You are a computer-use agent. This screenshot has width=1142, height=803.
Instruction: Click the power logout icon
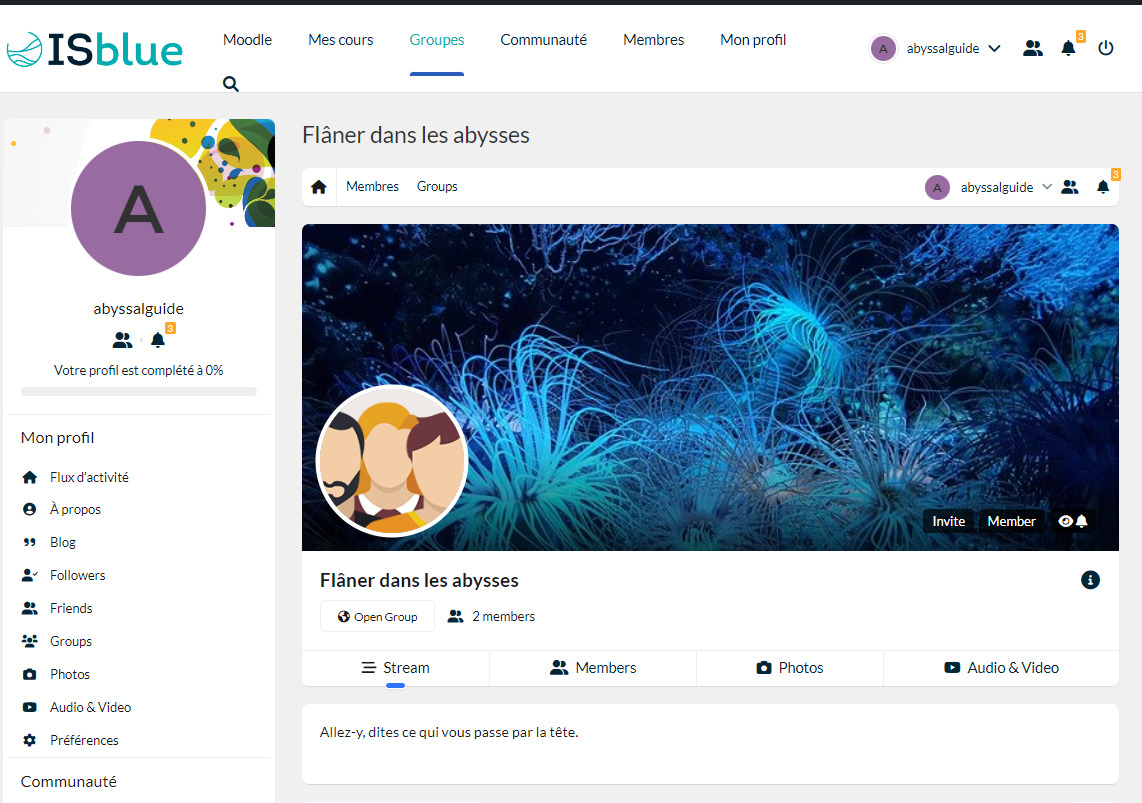click(x=1105, y=47)
